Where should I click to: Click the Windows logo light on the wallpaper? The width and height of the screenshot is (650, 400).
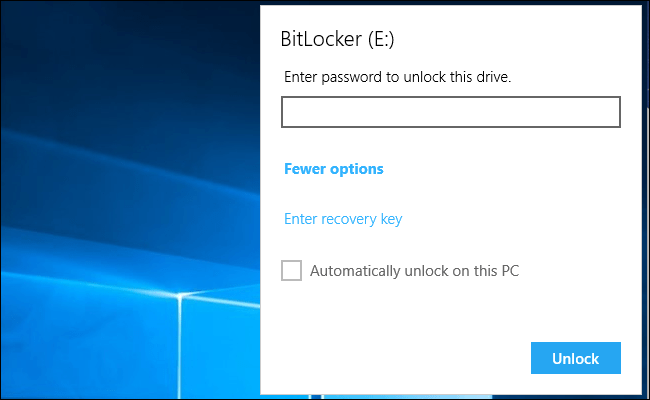(180, 300)
